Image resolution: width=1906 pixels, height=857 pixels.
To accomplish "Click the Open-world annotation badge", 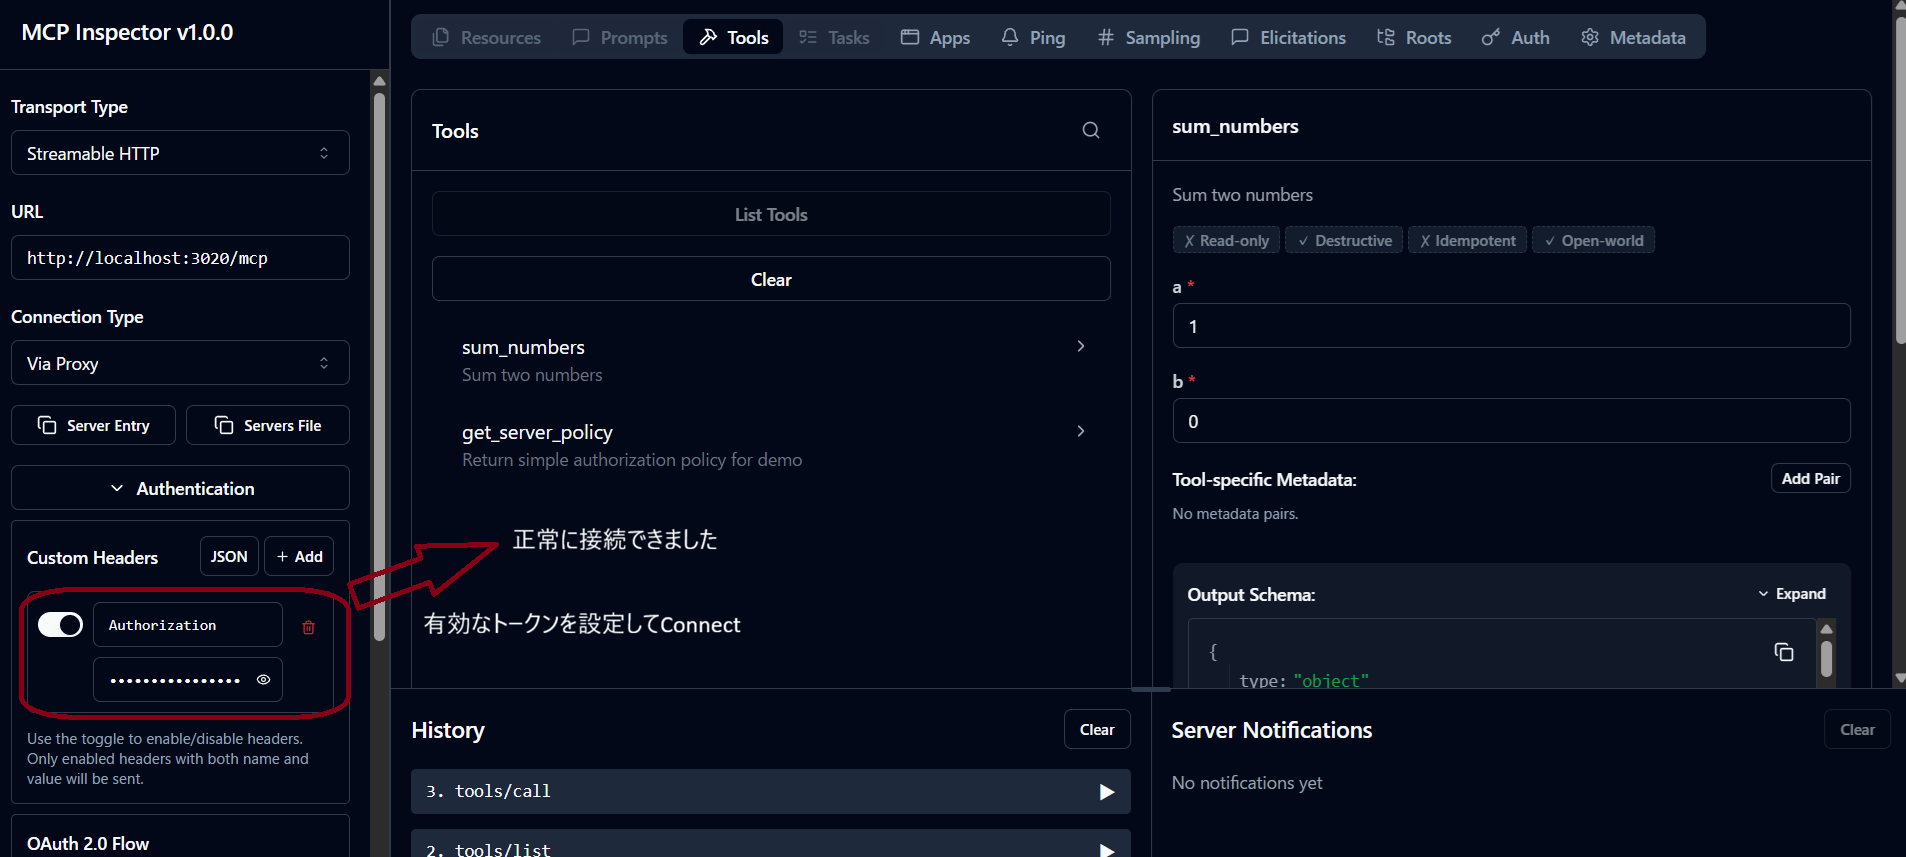I will [x=1593, y=240].
